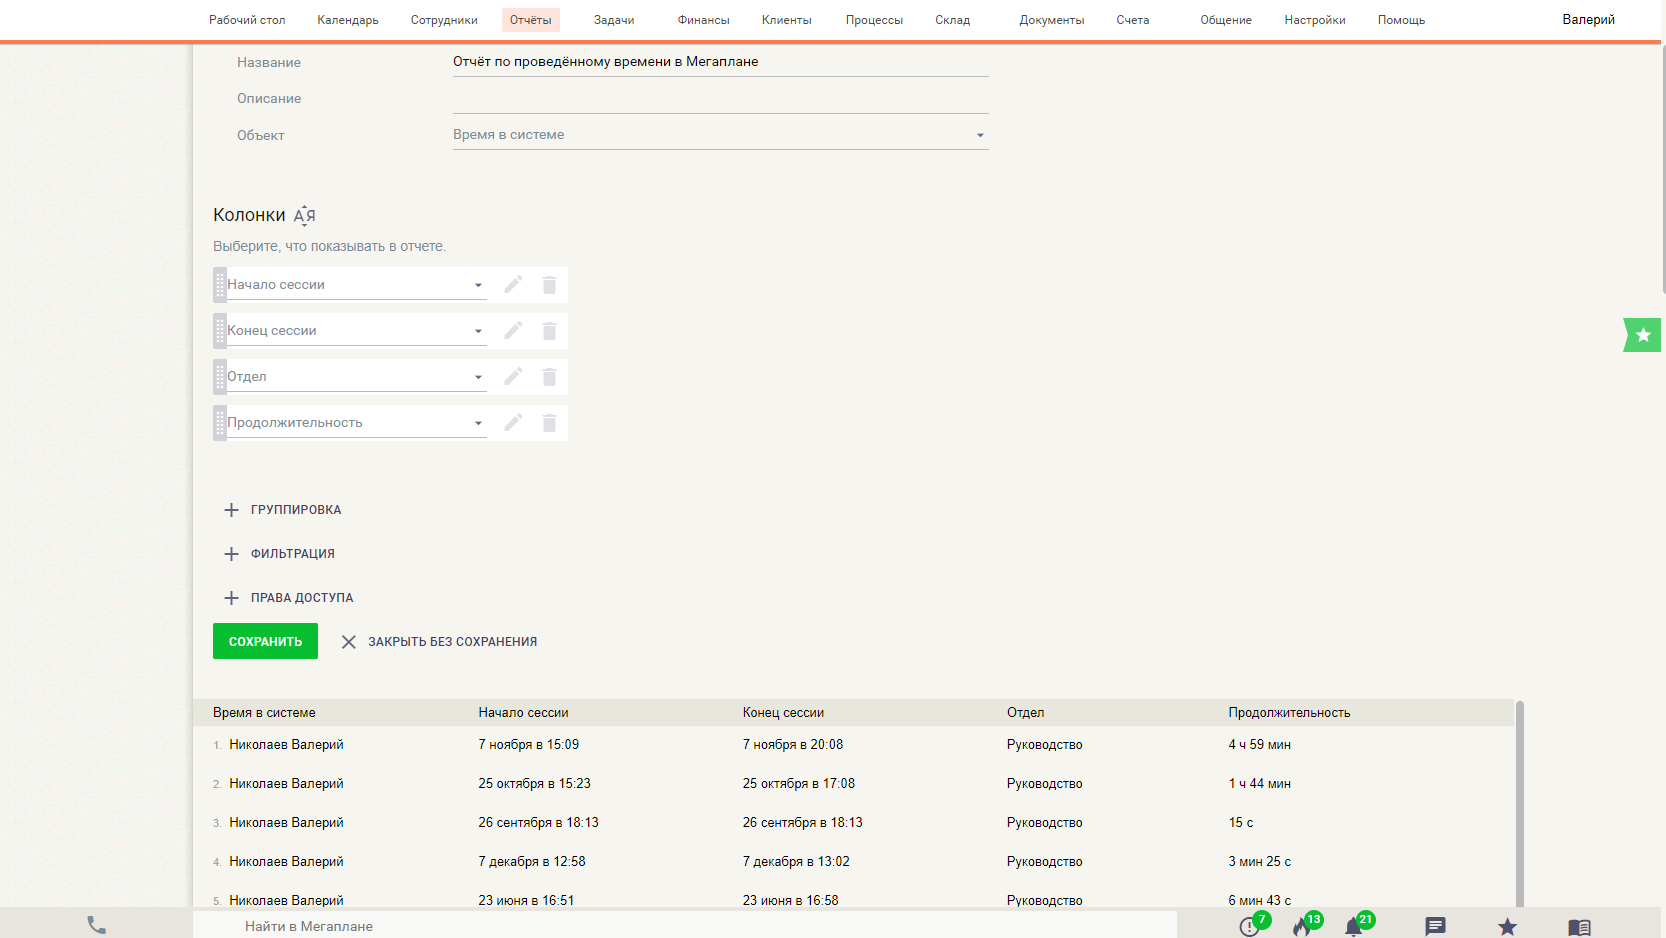
Task: Open the Настройки menu
Action: coord(1315,20)
